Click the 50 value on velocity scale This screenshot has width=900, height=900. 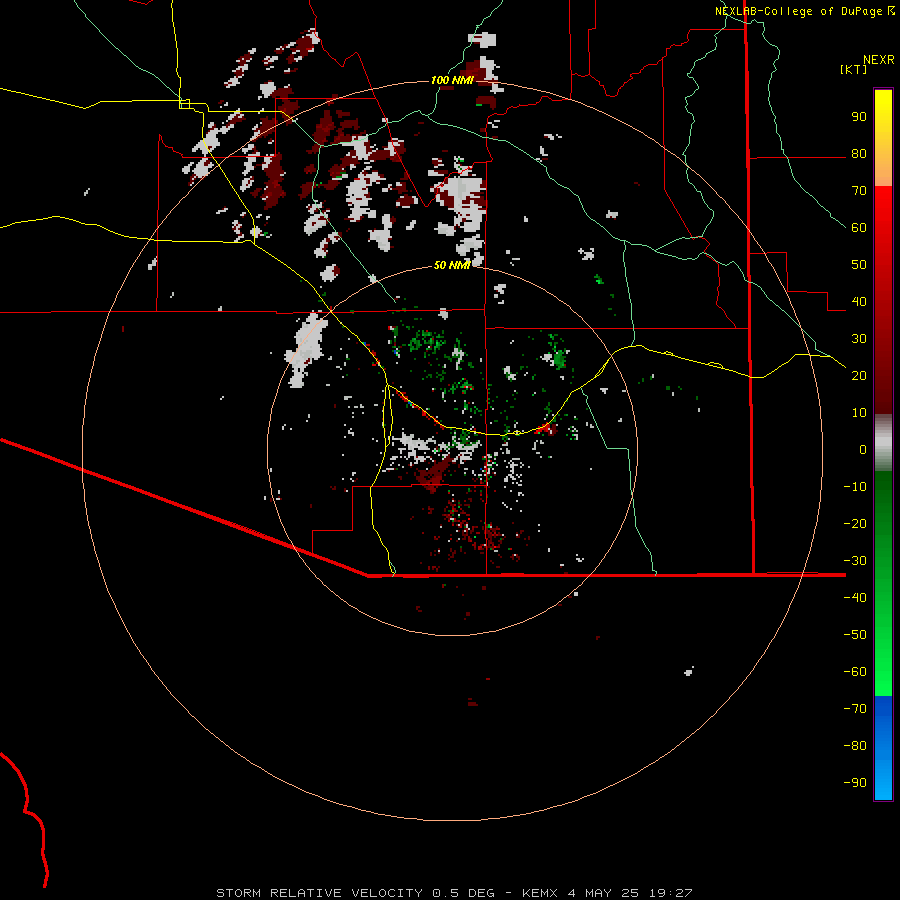point(859,265)
